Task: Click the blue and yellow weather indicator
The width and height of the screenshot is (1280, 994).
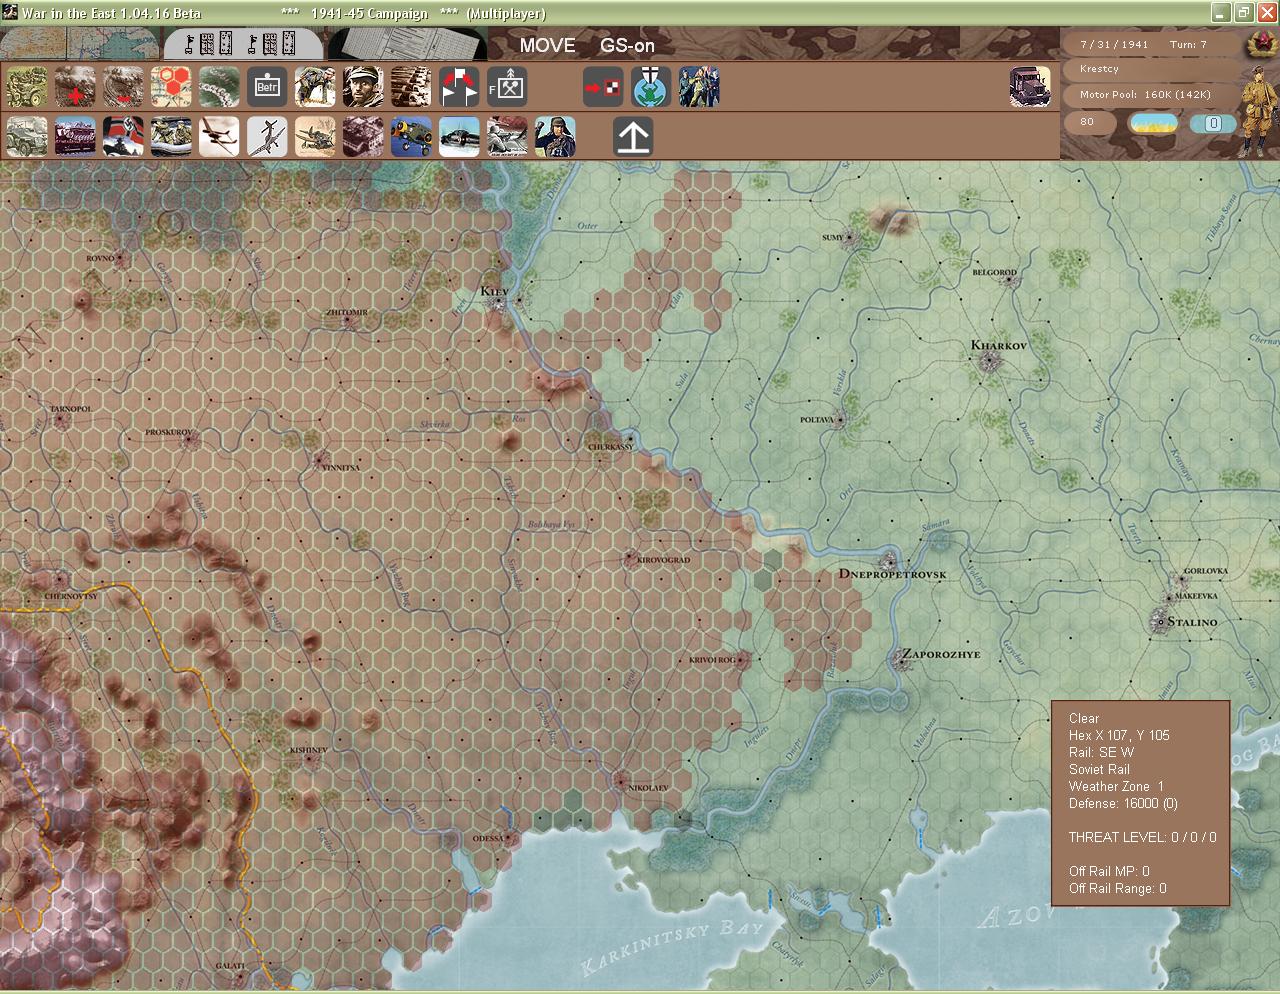Action: (1153, 123)
